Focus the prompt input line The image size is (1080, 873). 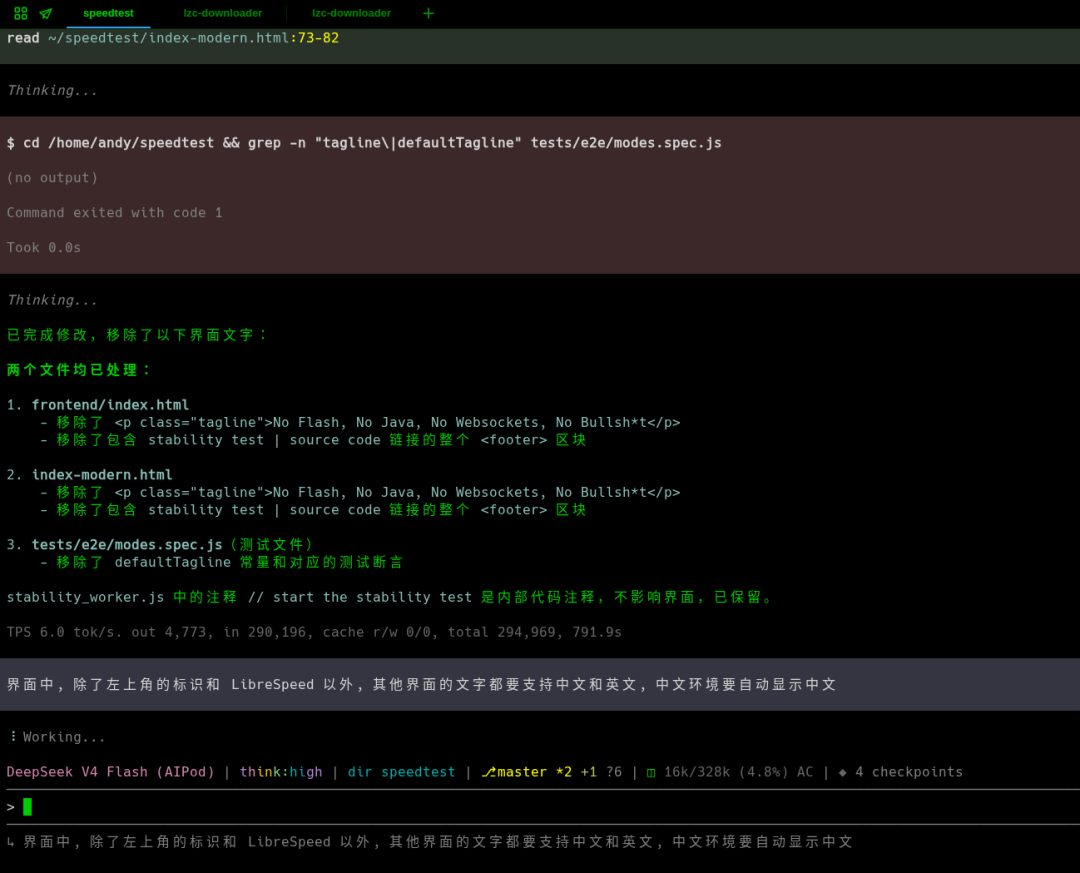tap(540, 806)
